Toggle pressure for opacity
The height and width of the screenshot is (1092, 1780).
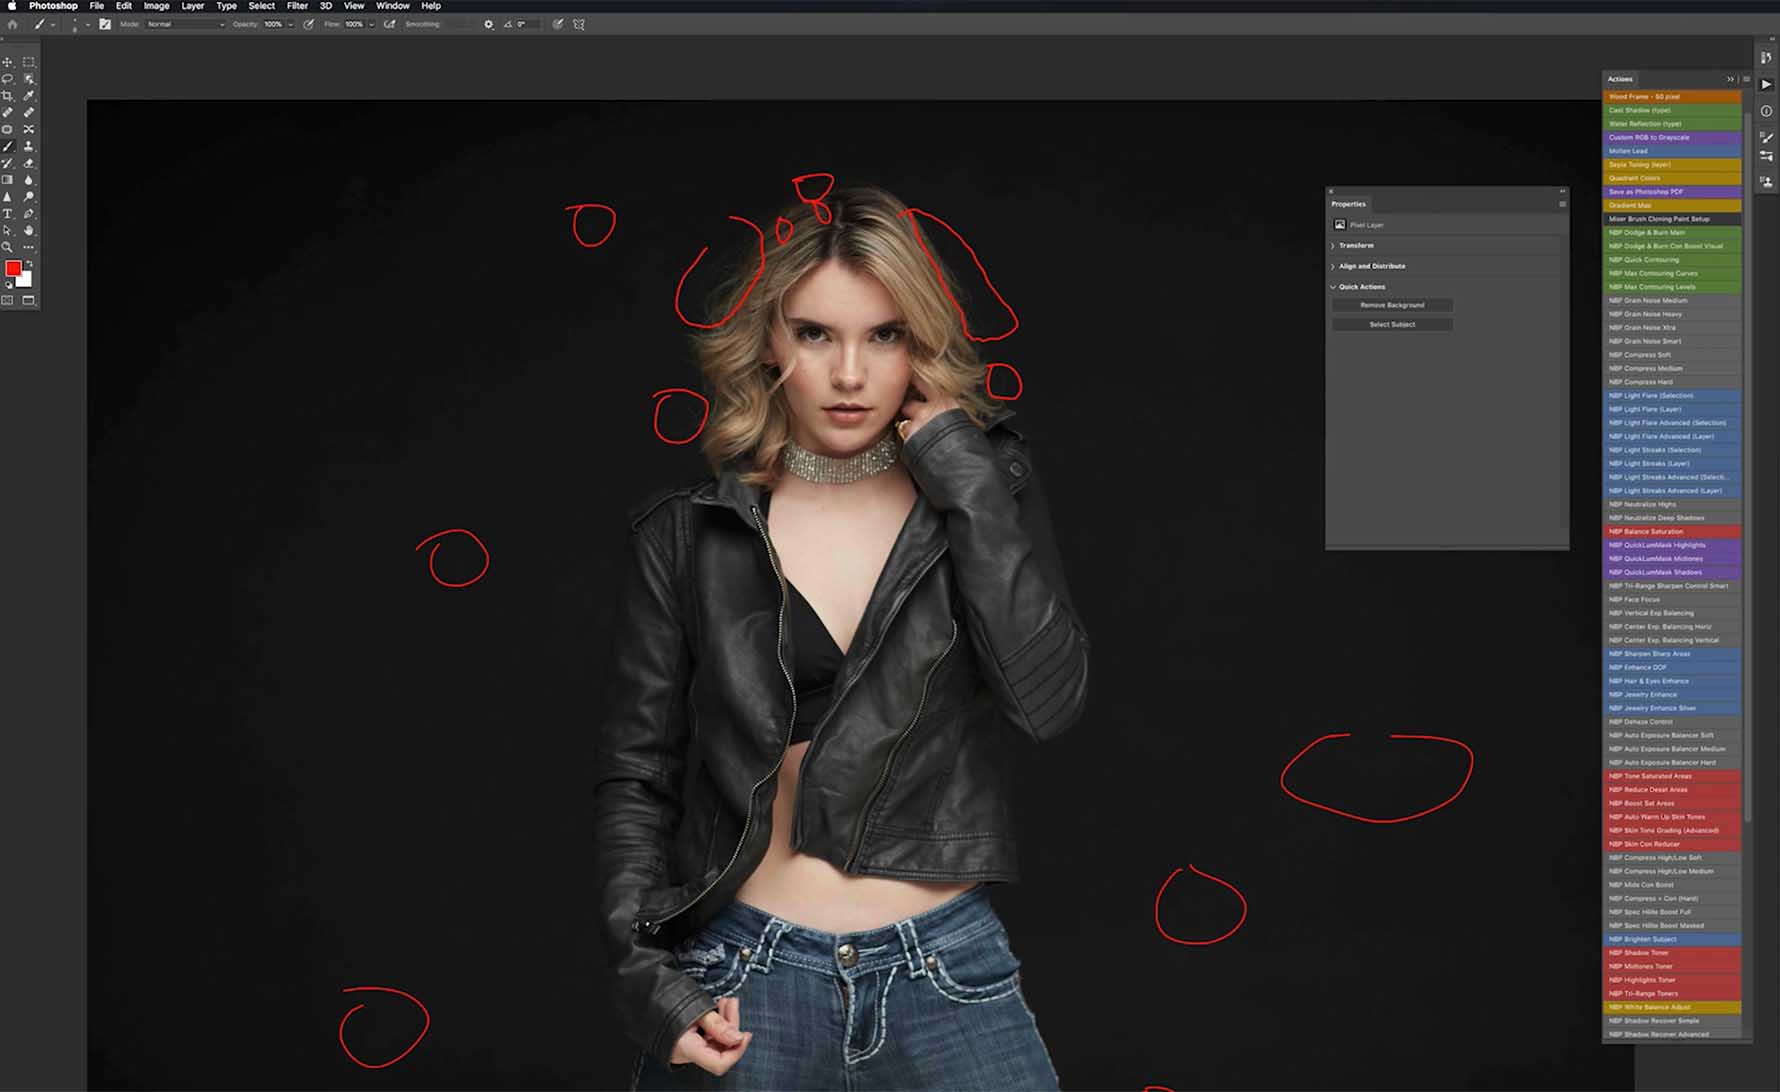[309, 24]
